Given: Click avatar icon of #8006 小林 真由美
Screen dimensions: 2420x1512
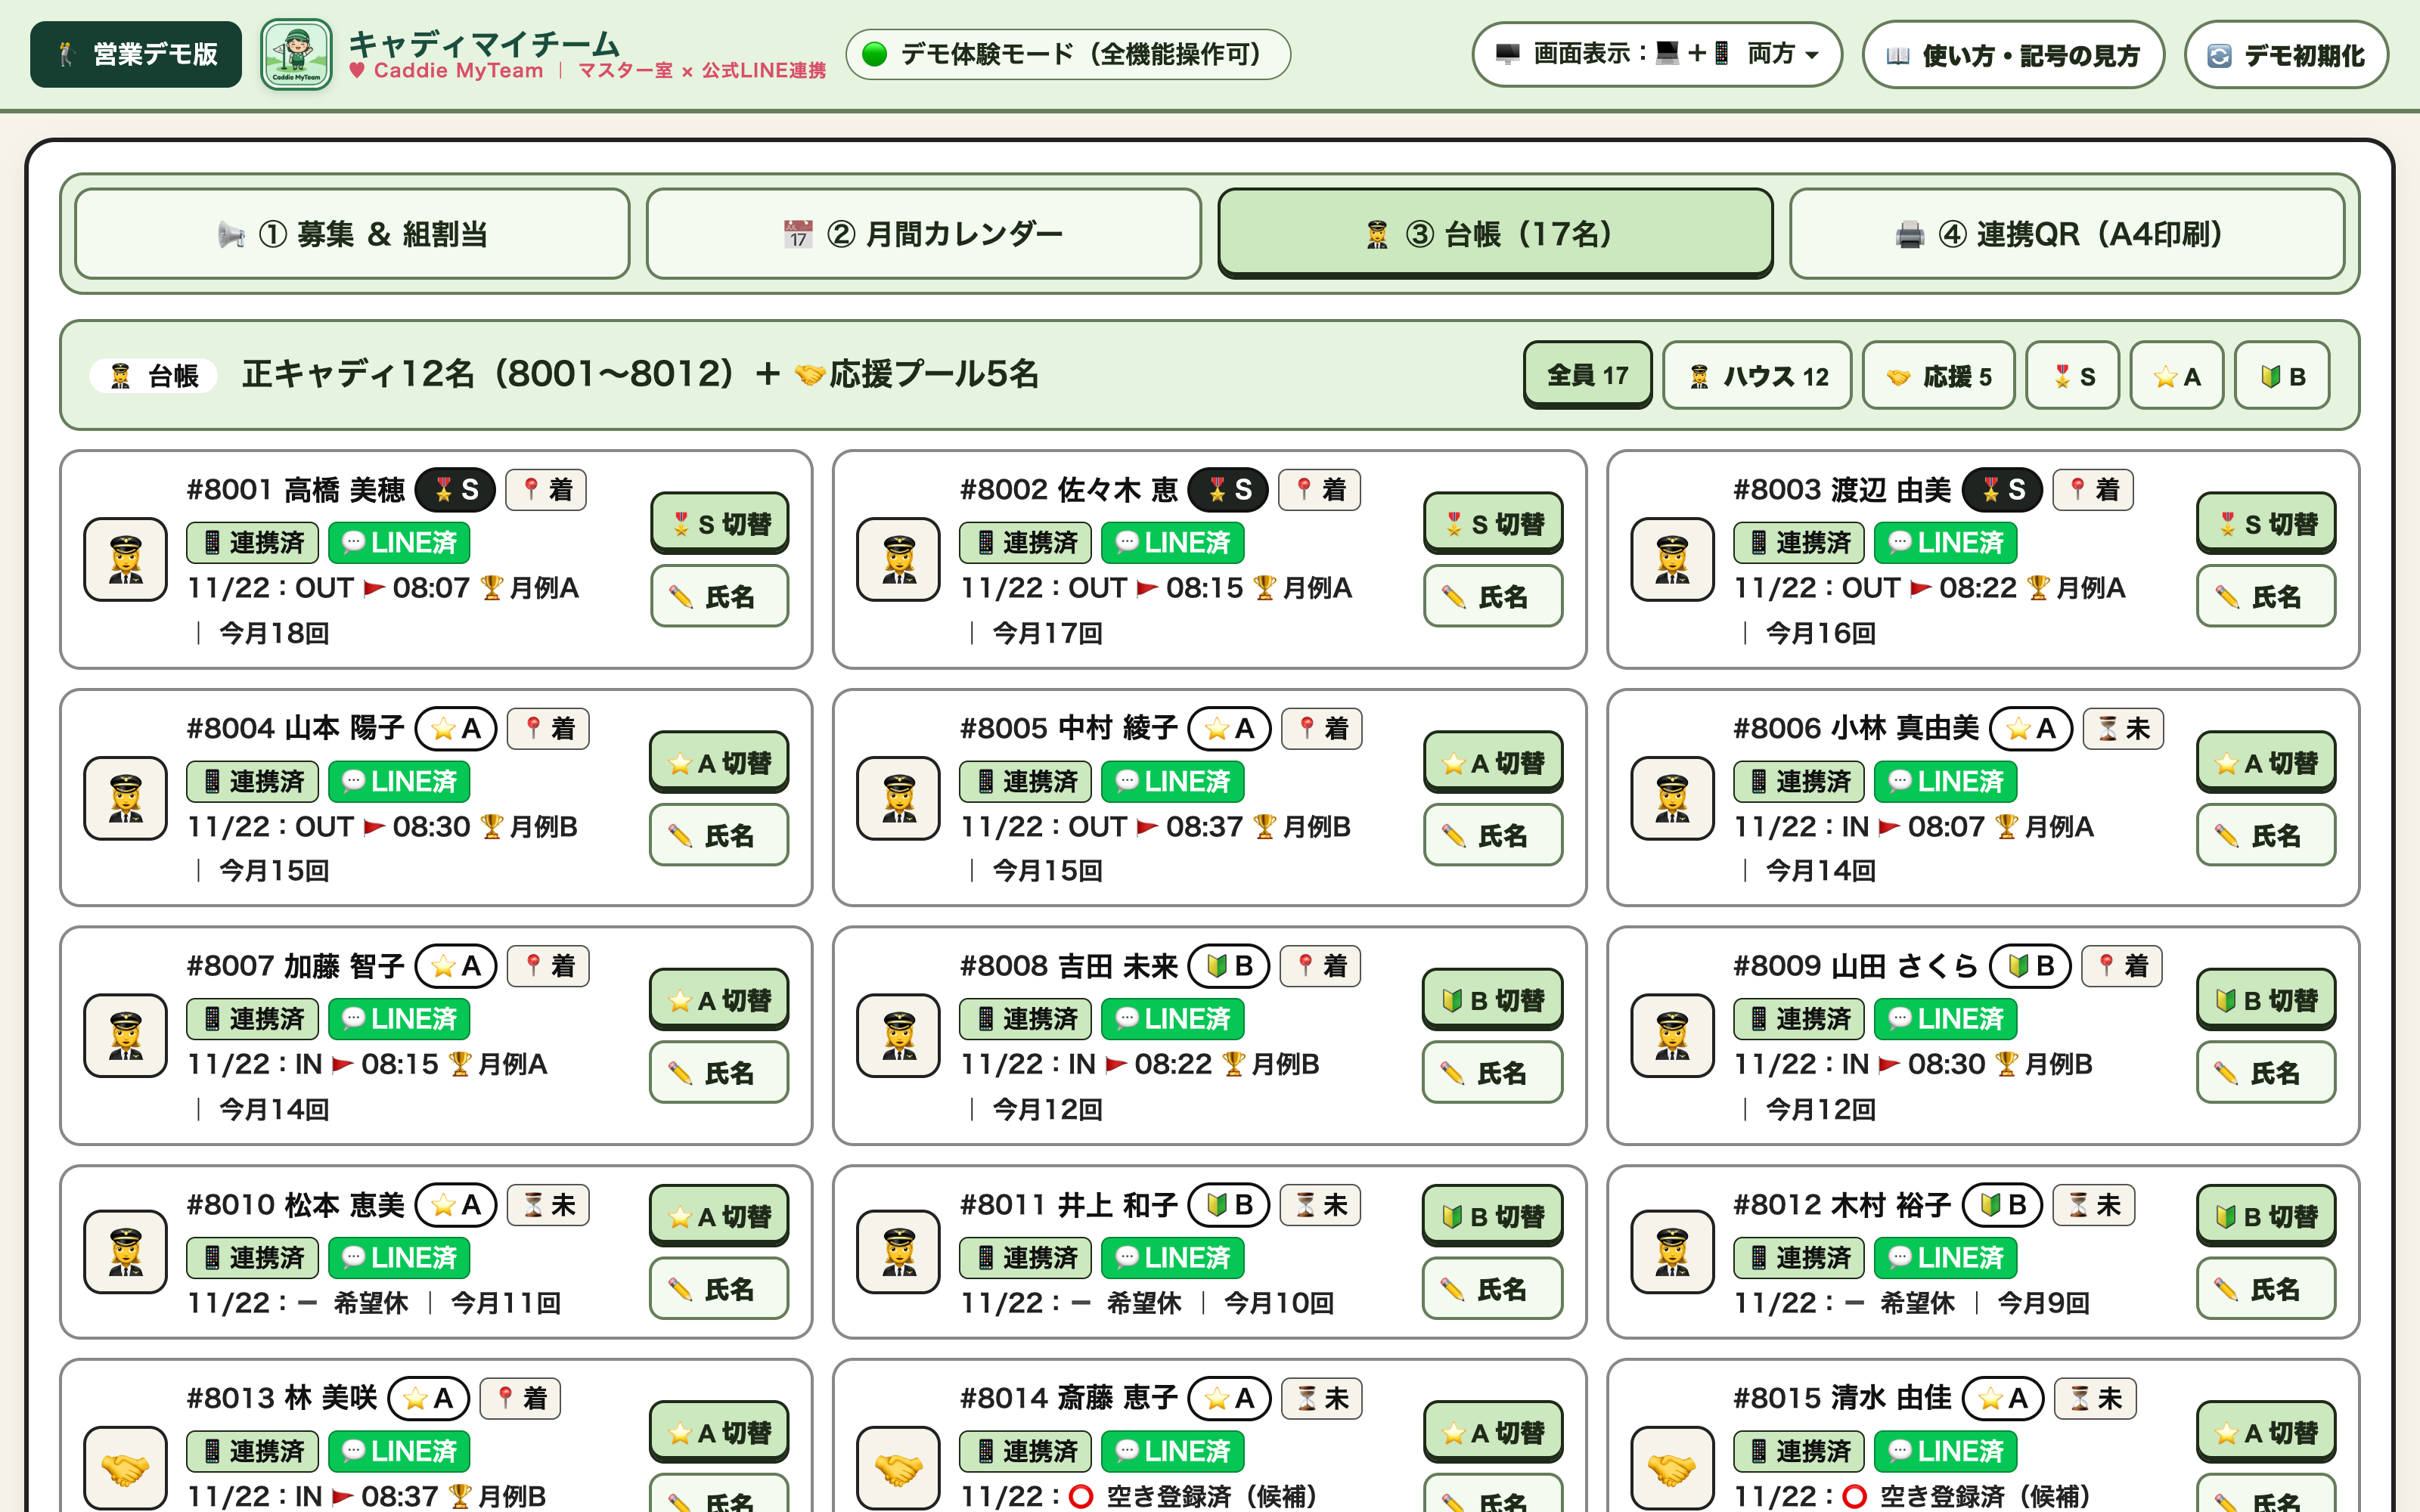Looking at the screenshot, I should (1672, 798).
